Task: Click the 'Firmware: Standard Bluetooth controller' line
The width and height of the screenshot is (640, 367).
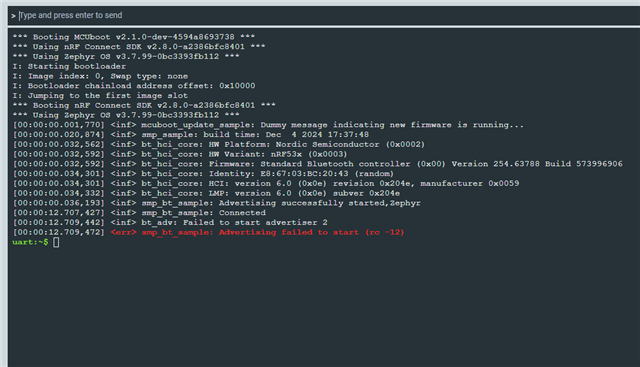Action: 318,164
